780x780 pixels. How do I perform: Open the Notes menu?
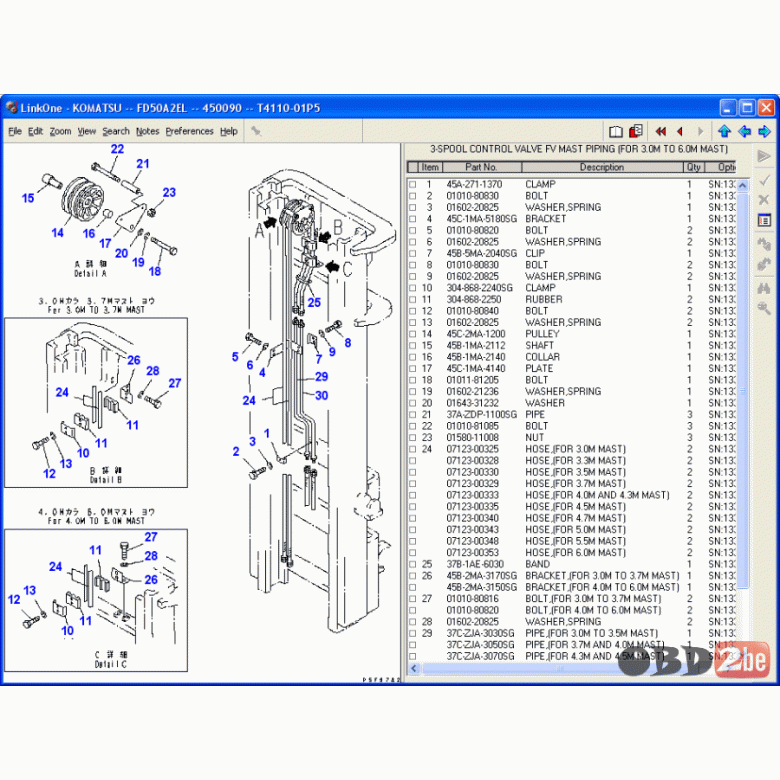[x=147, y=131]
